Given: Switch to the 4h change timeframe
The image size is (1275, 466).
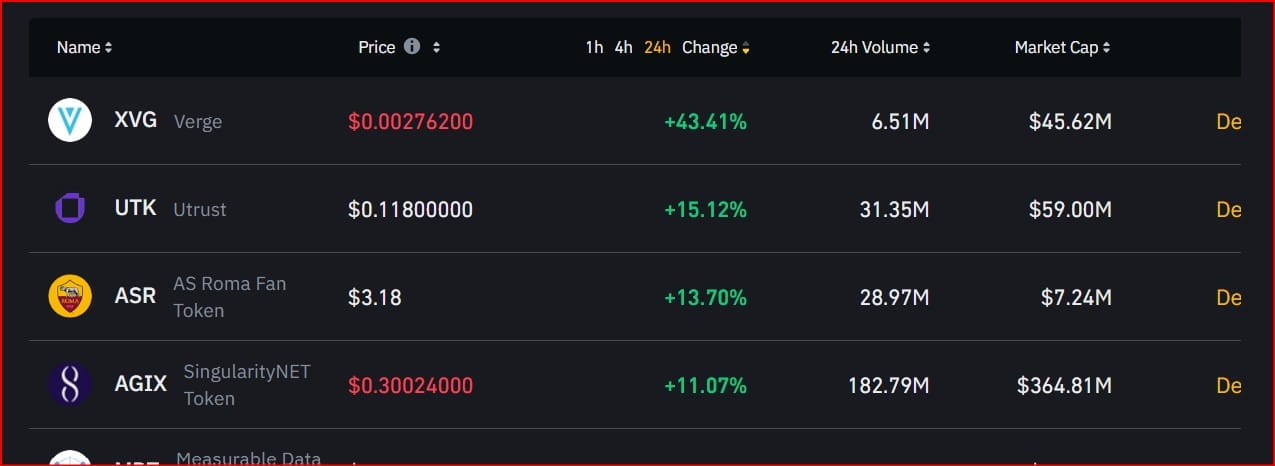Looking at the screenshot, I should 623,47.
